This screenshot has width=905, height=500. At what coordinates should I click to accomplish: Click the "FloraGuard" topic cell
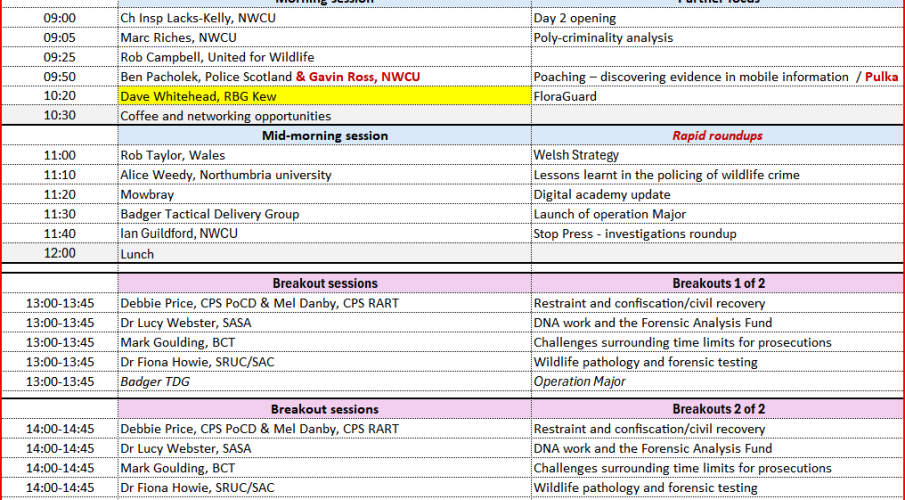click(x=565, y=96)
